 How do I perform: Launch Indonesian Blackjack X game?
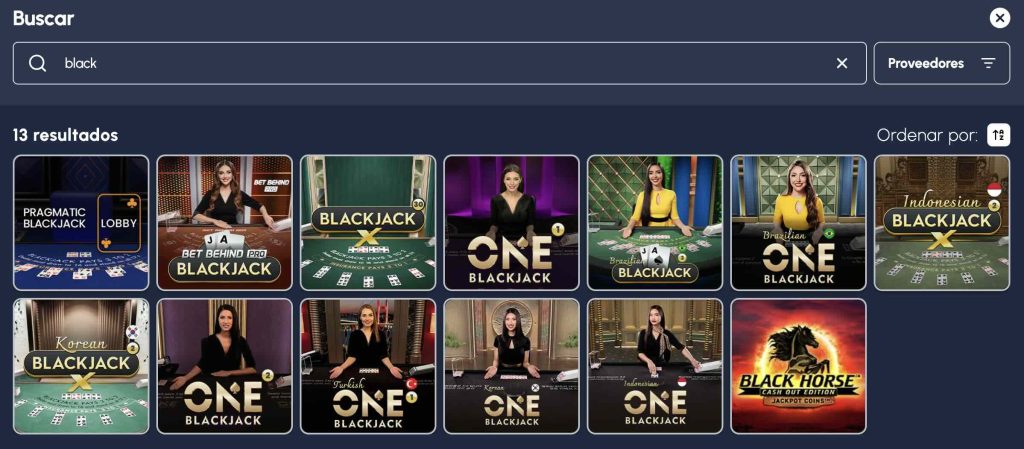tap(942, 223)
